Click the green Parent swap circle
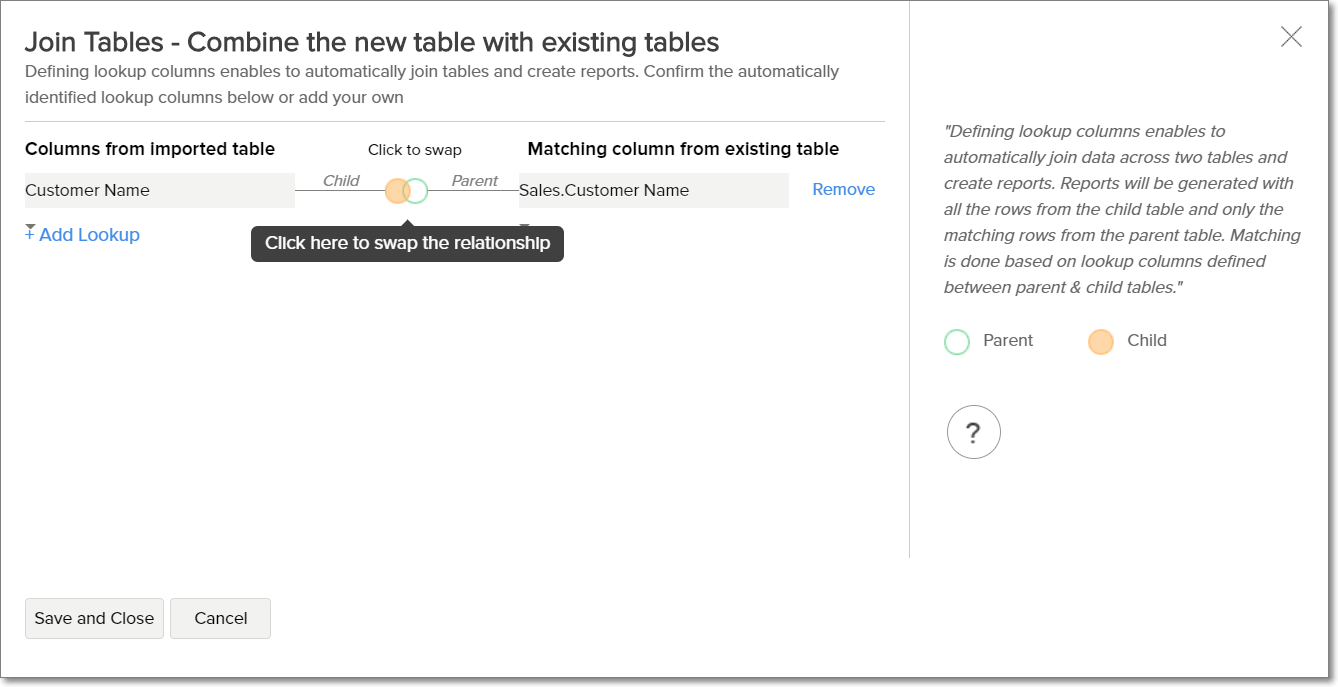 click(418, 191)
